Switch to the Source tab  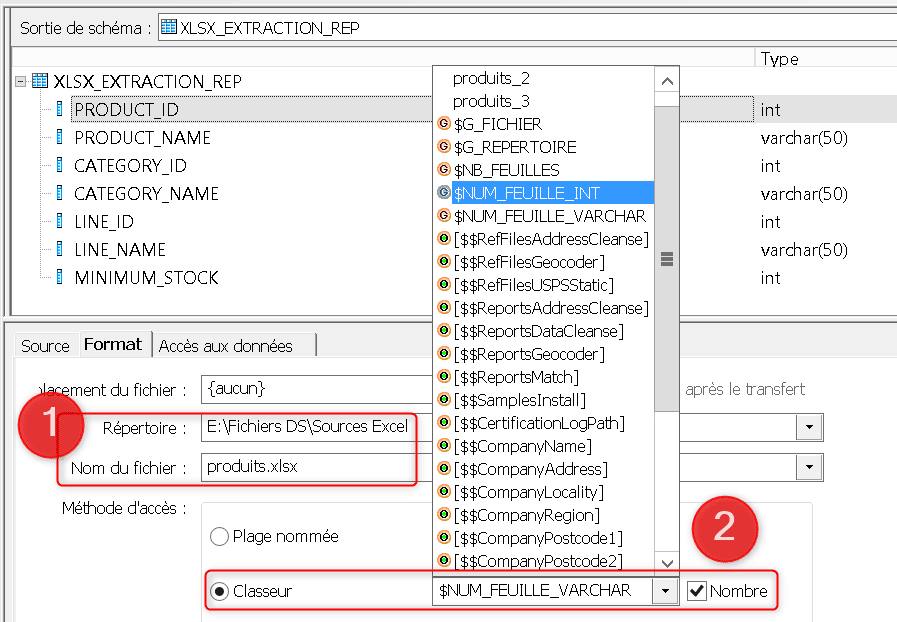(x=45, y=345)
